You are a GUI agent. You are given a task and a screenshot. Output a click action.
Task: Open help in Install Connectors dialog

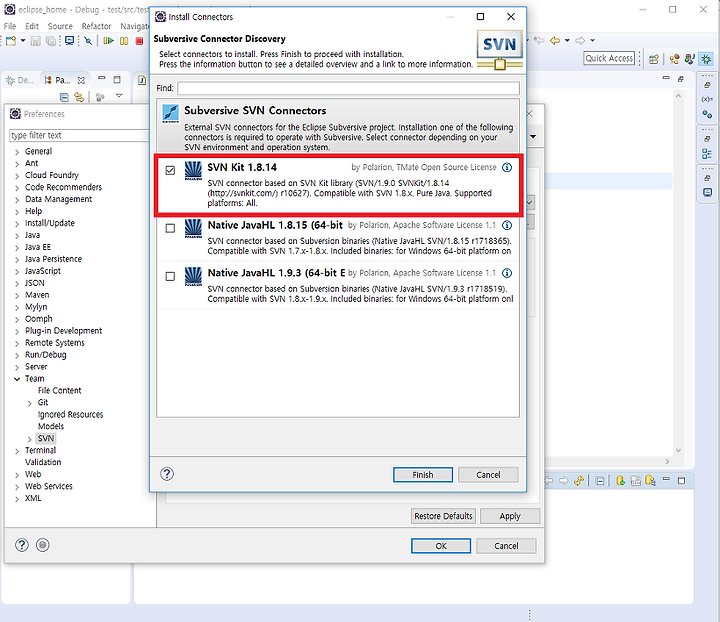click(x=167, y=474)
